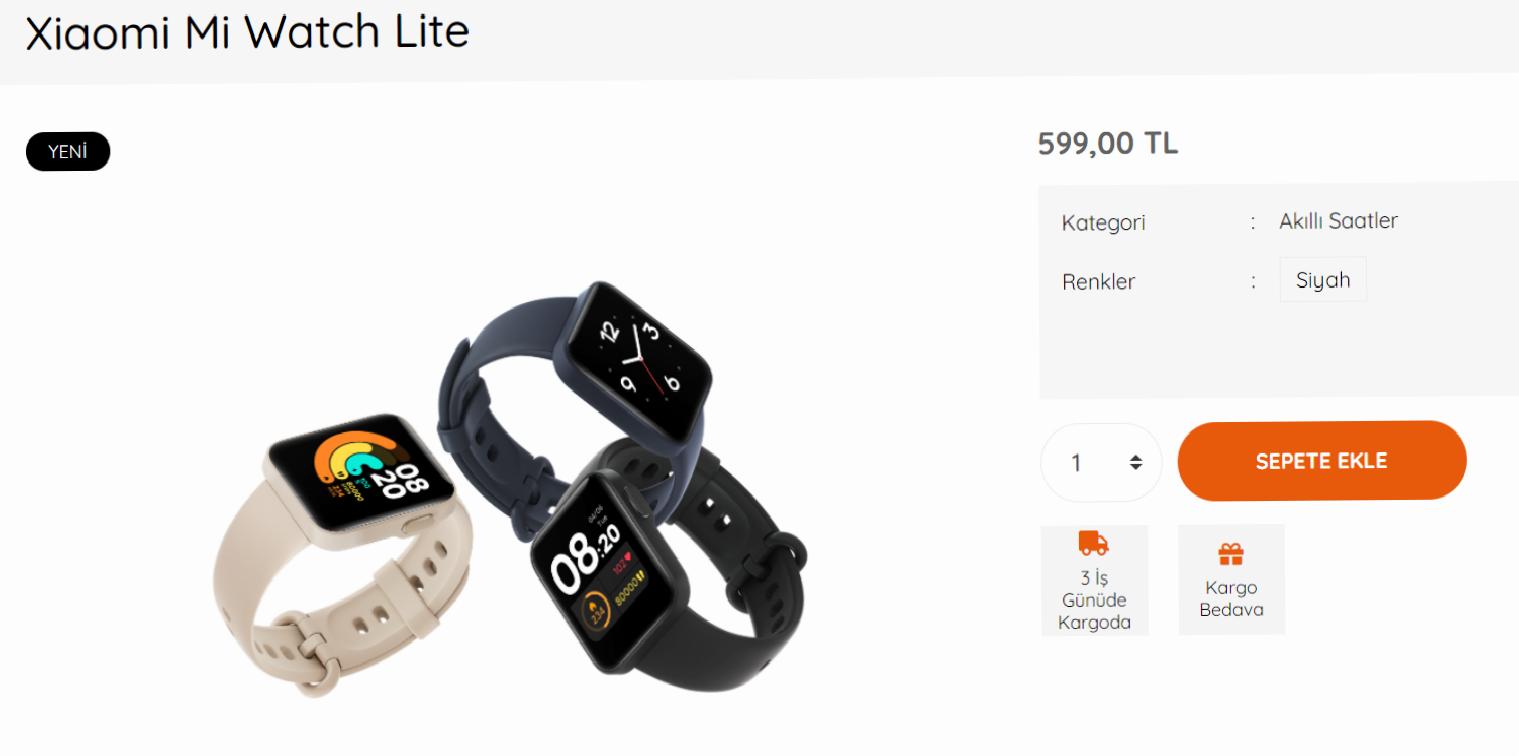Click the 3 İş Günüde Kargoda label
This screenshot has width=1519, height=756.
click(x=1094, y=600)
